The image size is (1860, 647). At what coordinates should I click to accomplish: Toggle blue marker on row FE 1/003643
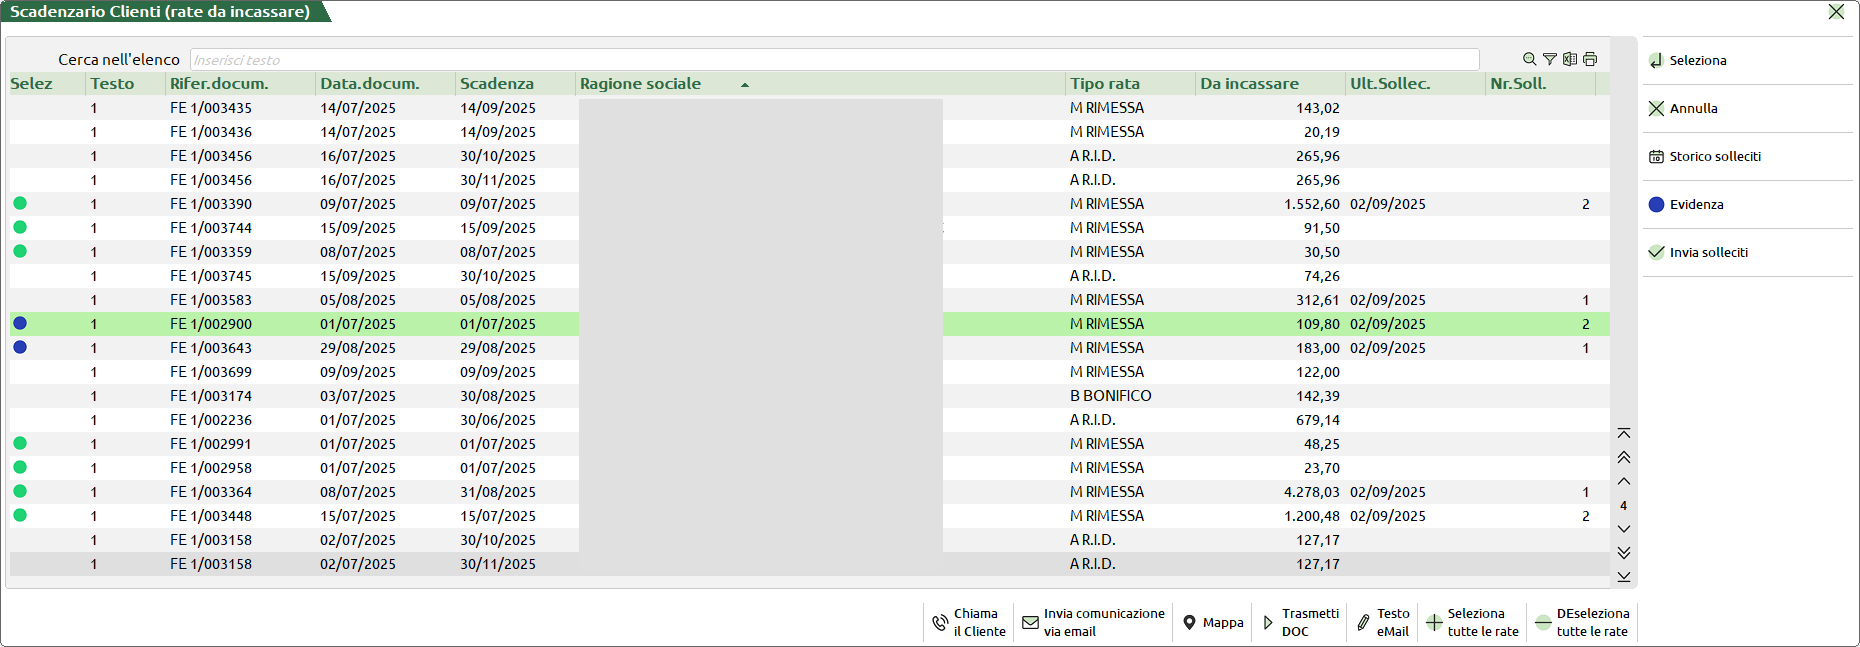coord(20,348)
